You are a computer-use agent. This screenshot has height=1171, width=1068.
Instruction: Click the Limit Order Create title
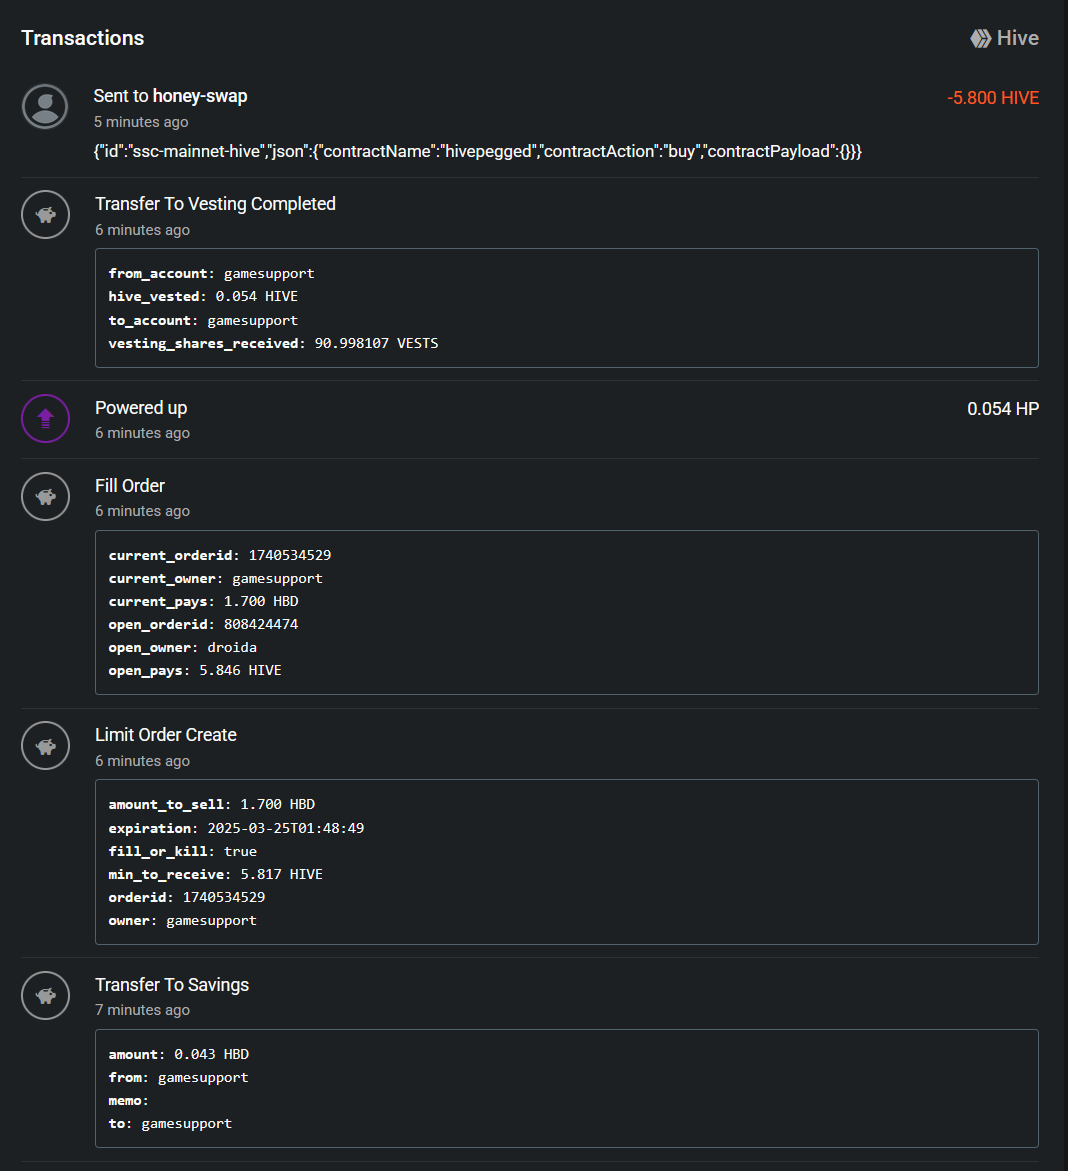[165, 735]
